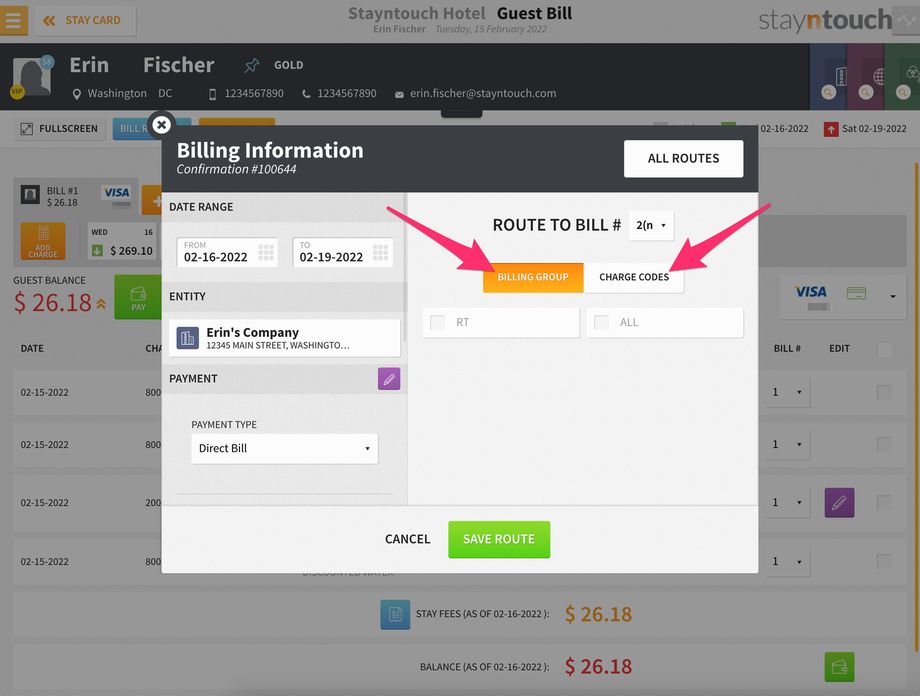The image size is (920, 696).
Task: Click the telephone handset icon
Action: 306,94
